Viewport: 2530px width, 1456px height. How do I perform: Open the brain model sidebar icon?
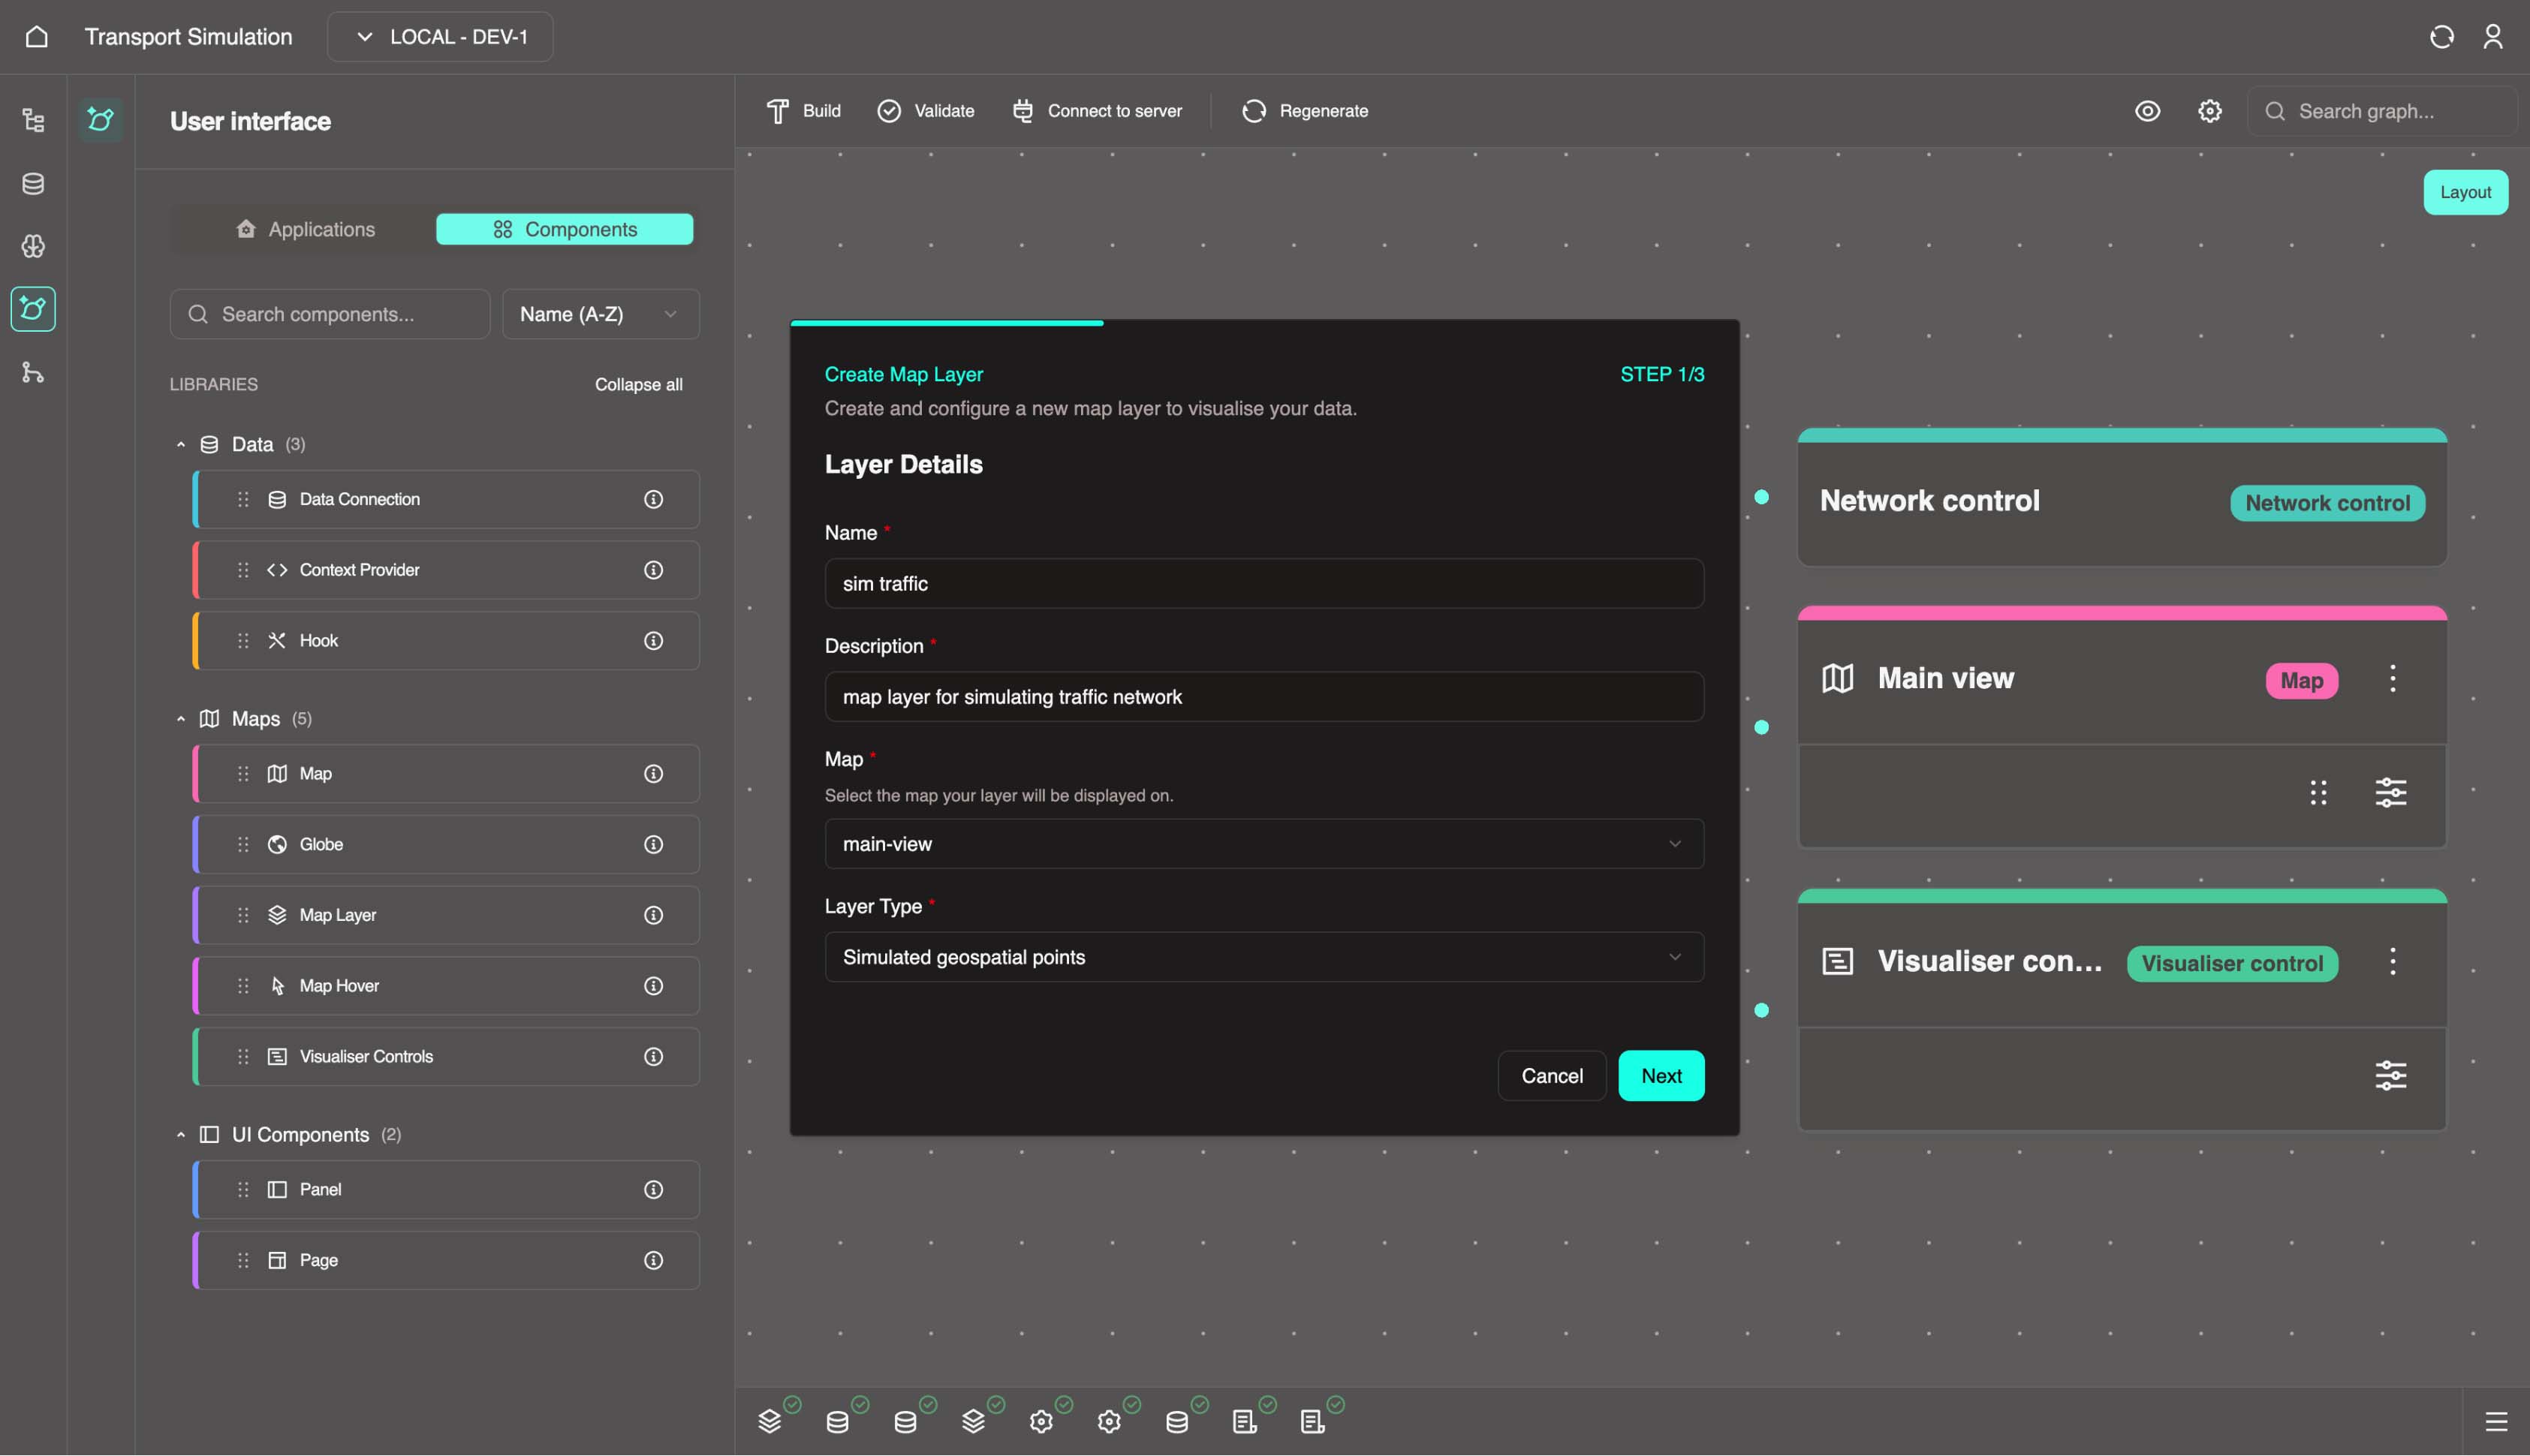(x=33, y=246)
